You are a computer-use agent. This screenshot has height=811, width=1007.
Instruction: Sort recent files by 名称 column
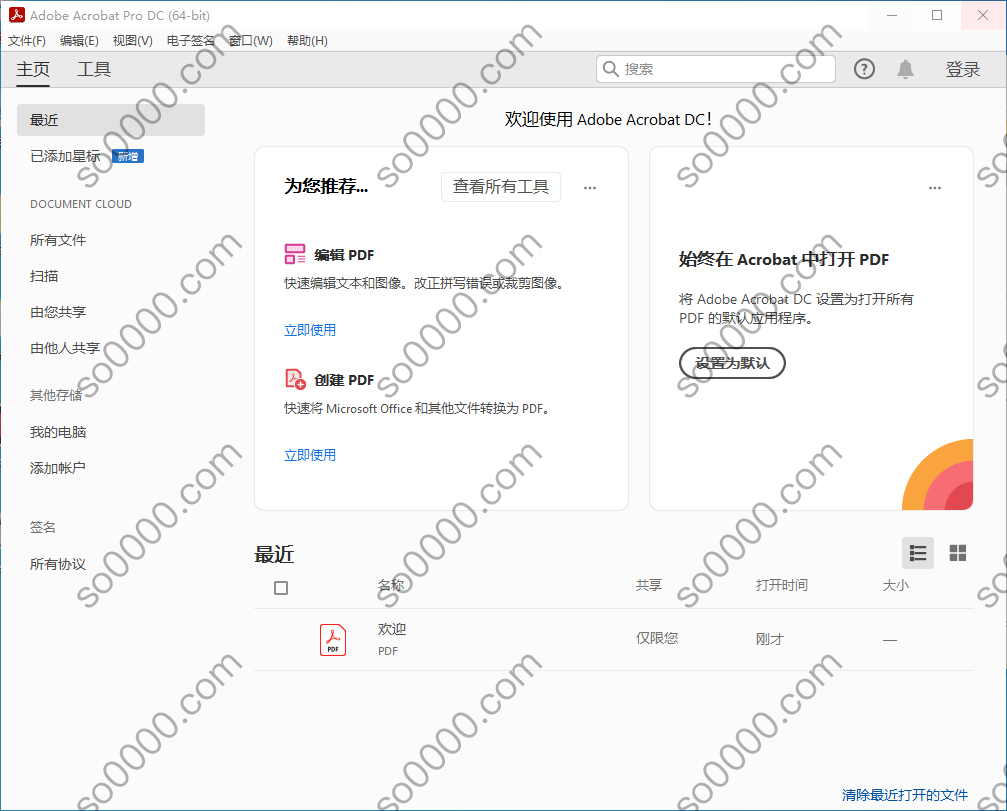(391, 585)
